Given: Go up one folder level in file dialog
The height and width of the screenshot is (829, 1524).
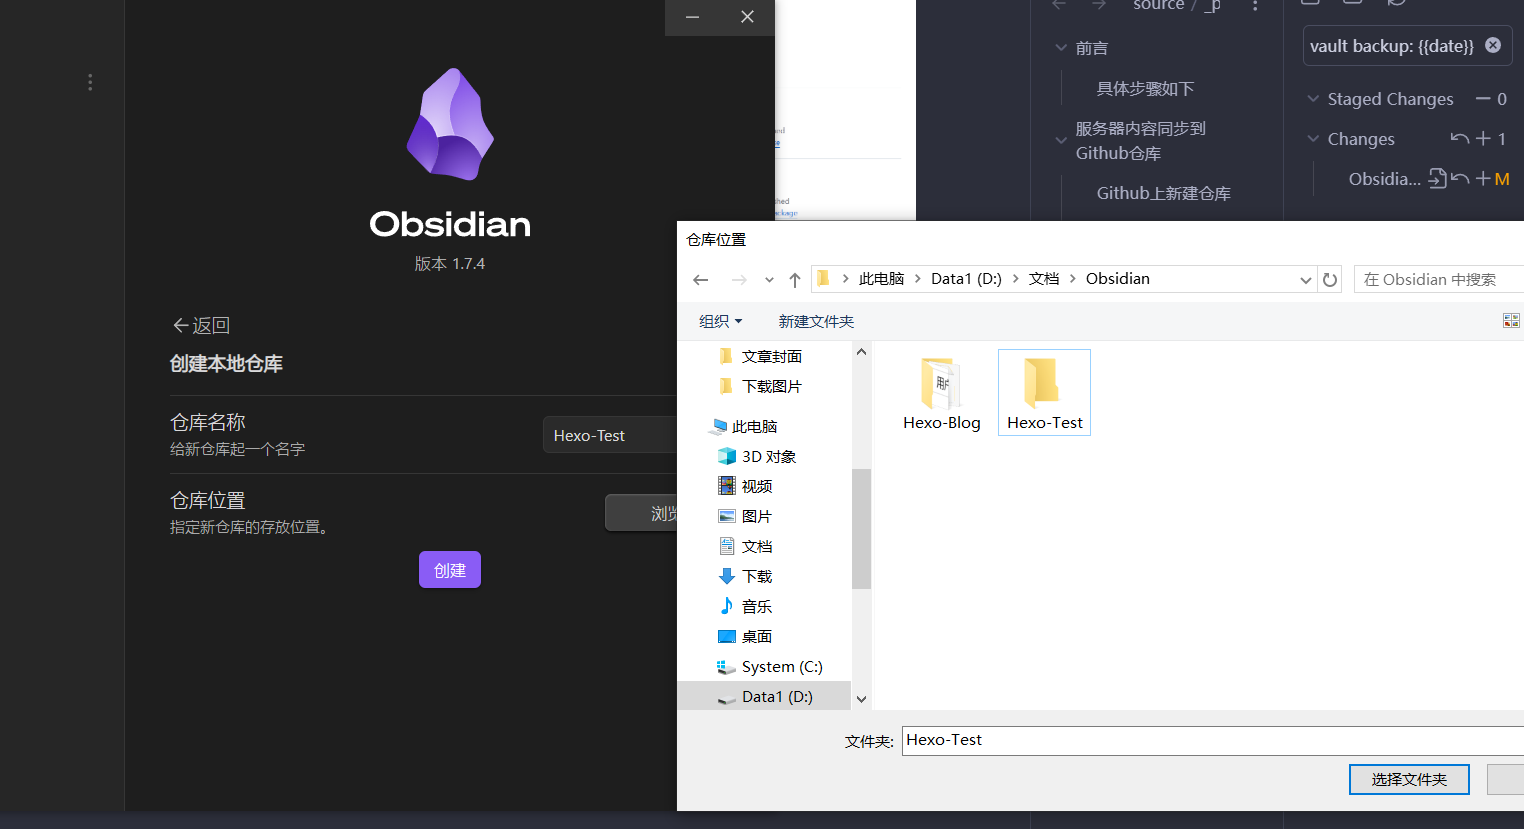Looking at the screenshot, I should [795, 280].
